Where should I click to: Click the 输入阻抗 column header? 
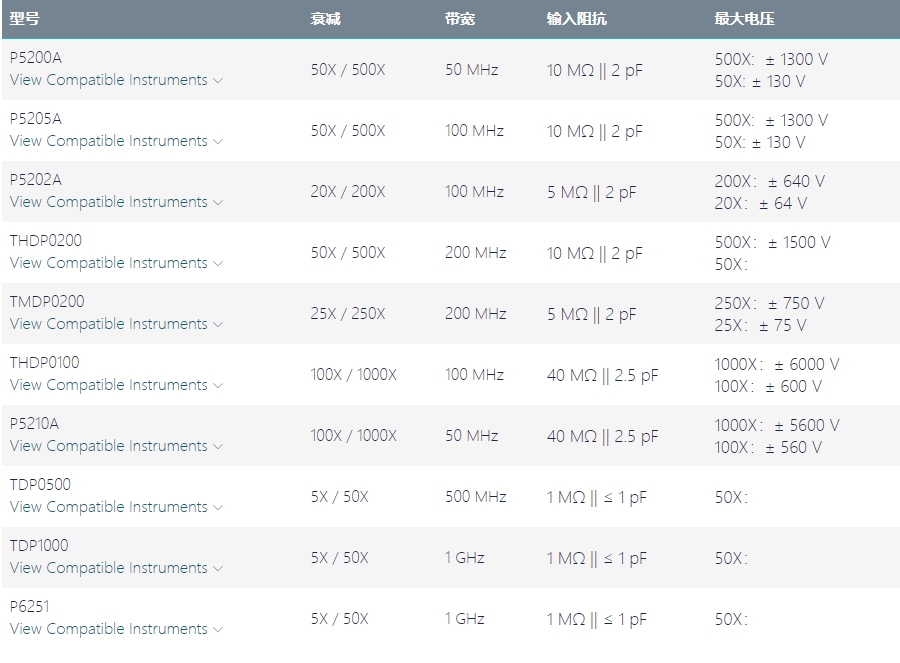tap(576, 19)
